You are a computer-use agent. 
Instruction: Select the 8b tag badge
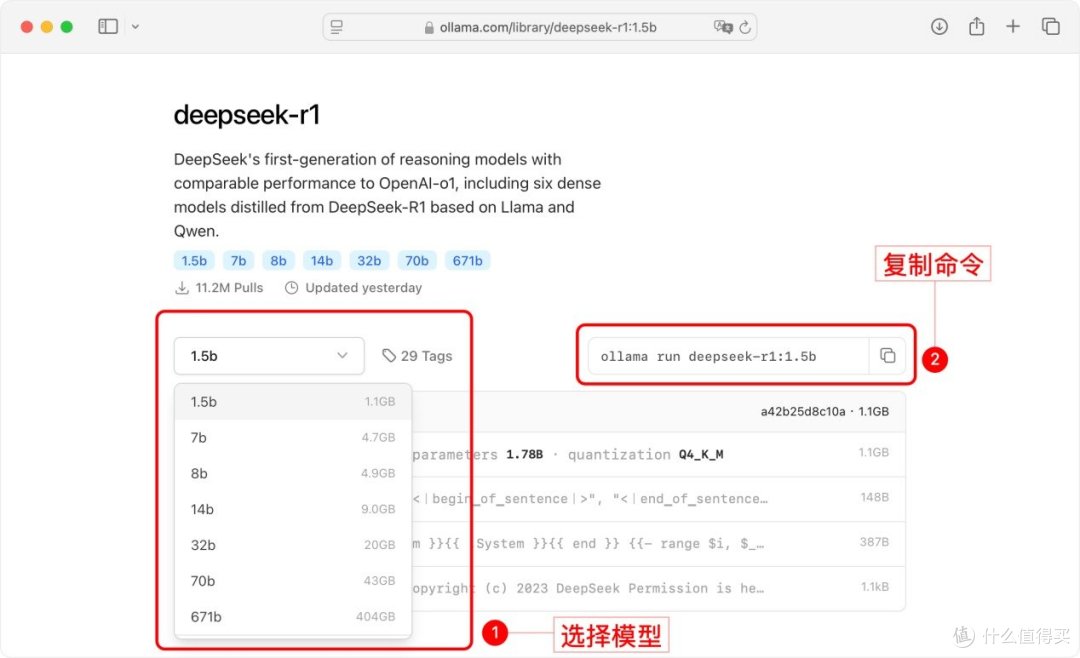[x=278, y=260]
